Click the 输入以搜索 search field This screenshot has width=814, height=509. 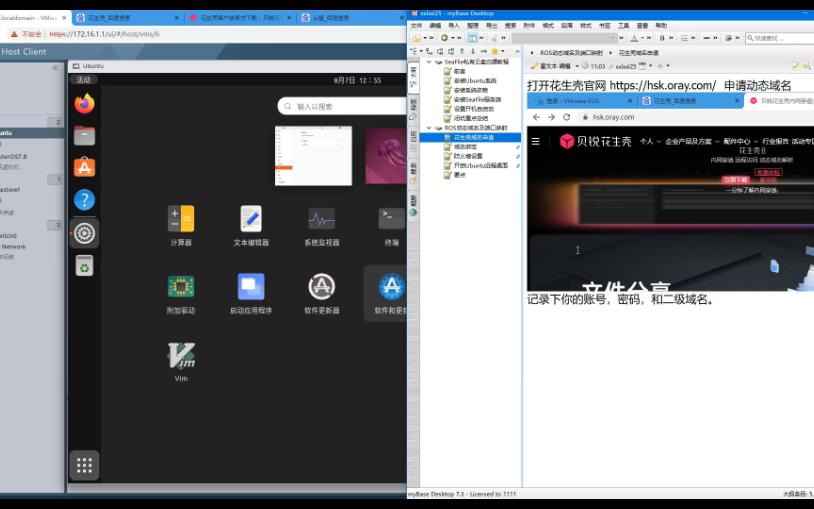point(343,106)
